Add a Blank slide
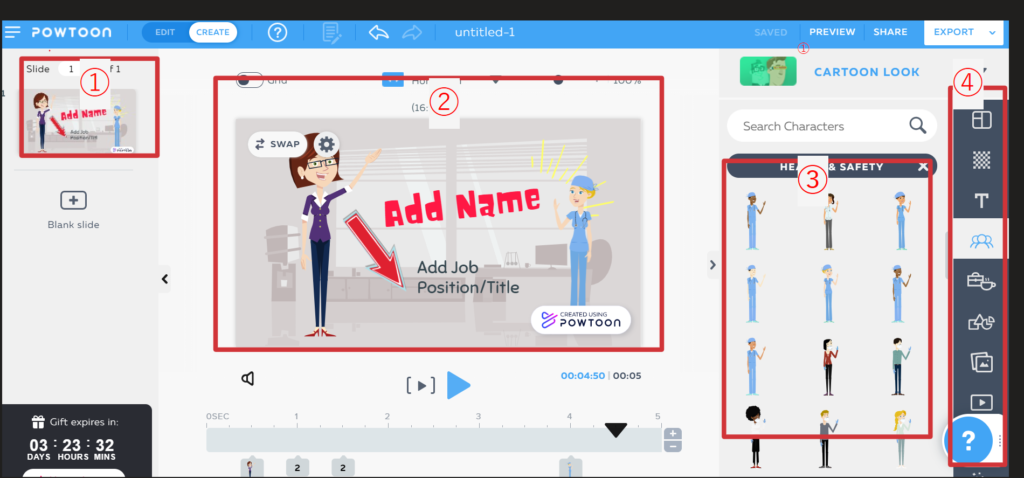 pos(73,200)
